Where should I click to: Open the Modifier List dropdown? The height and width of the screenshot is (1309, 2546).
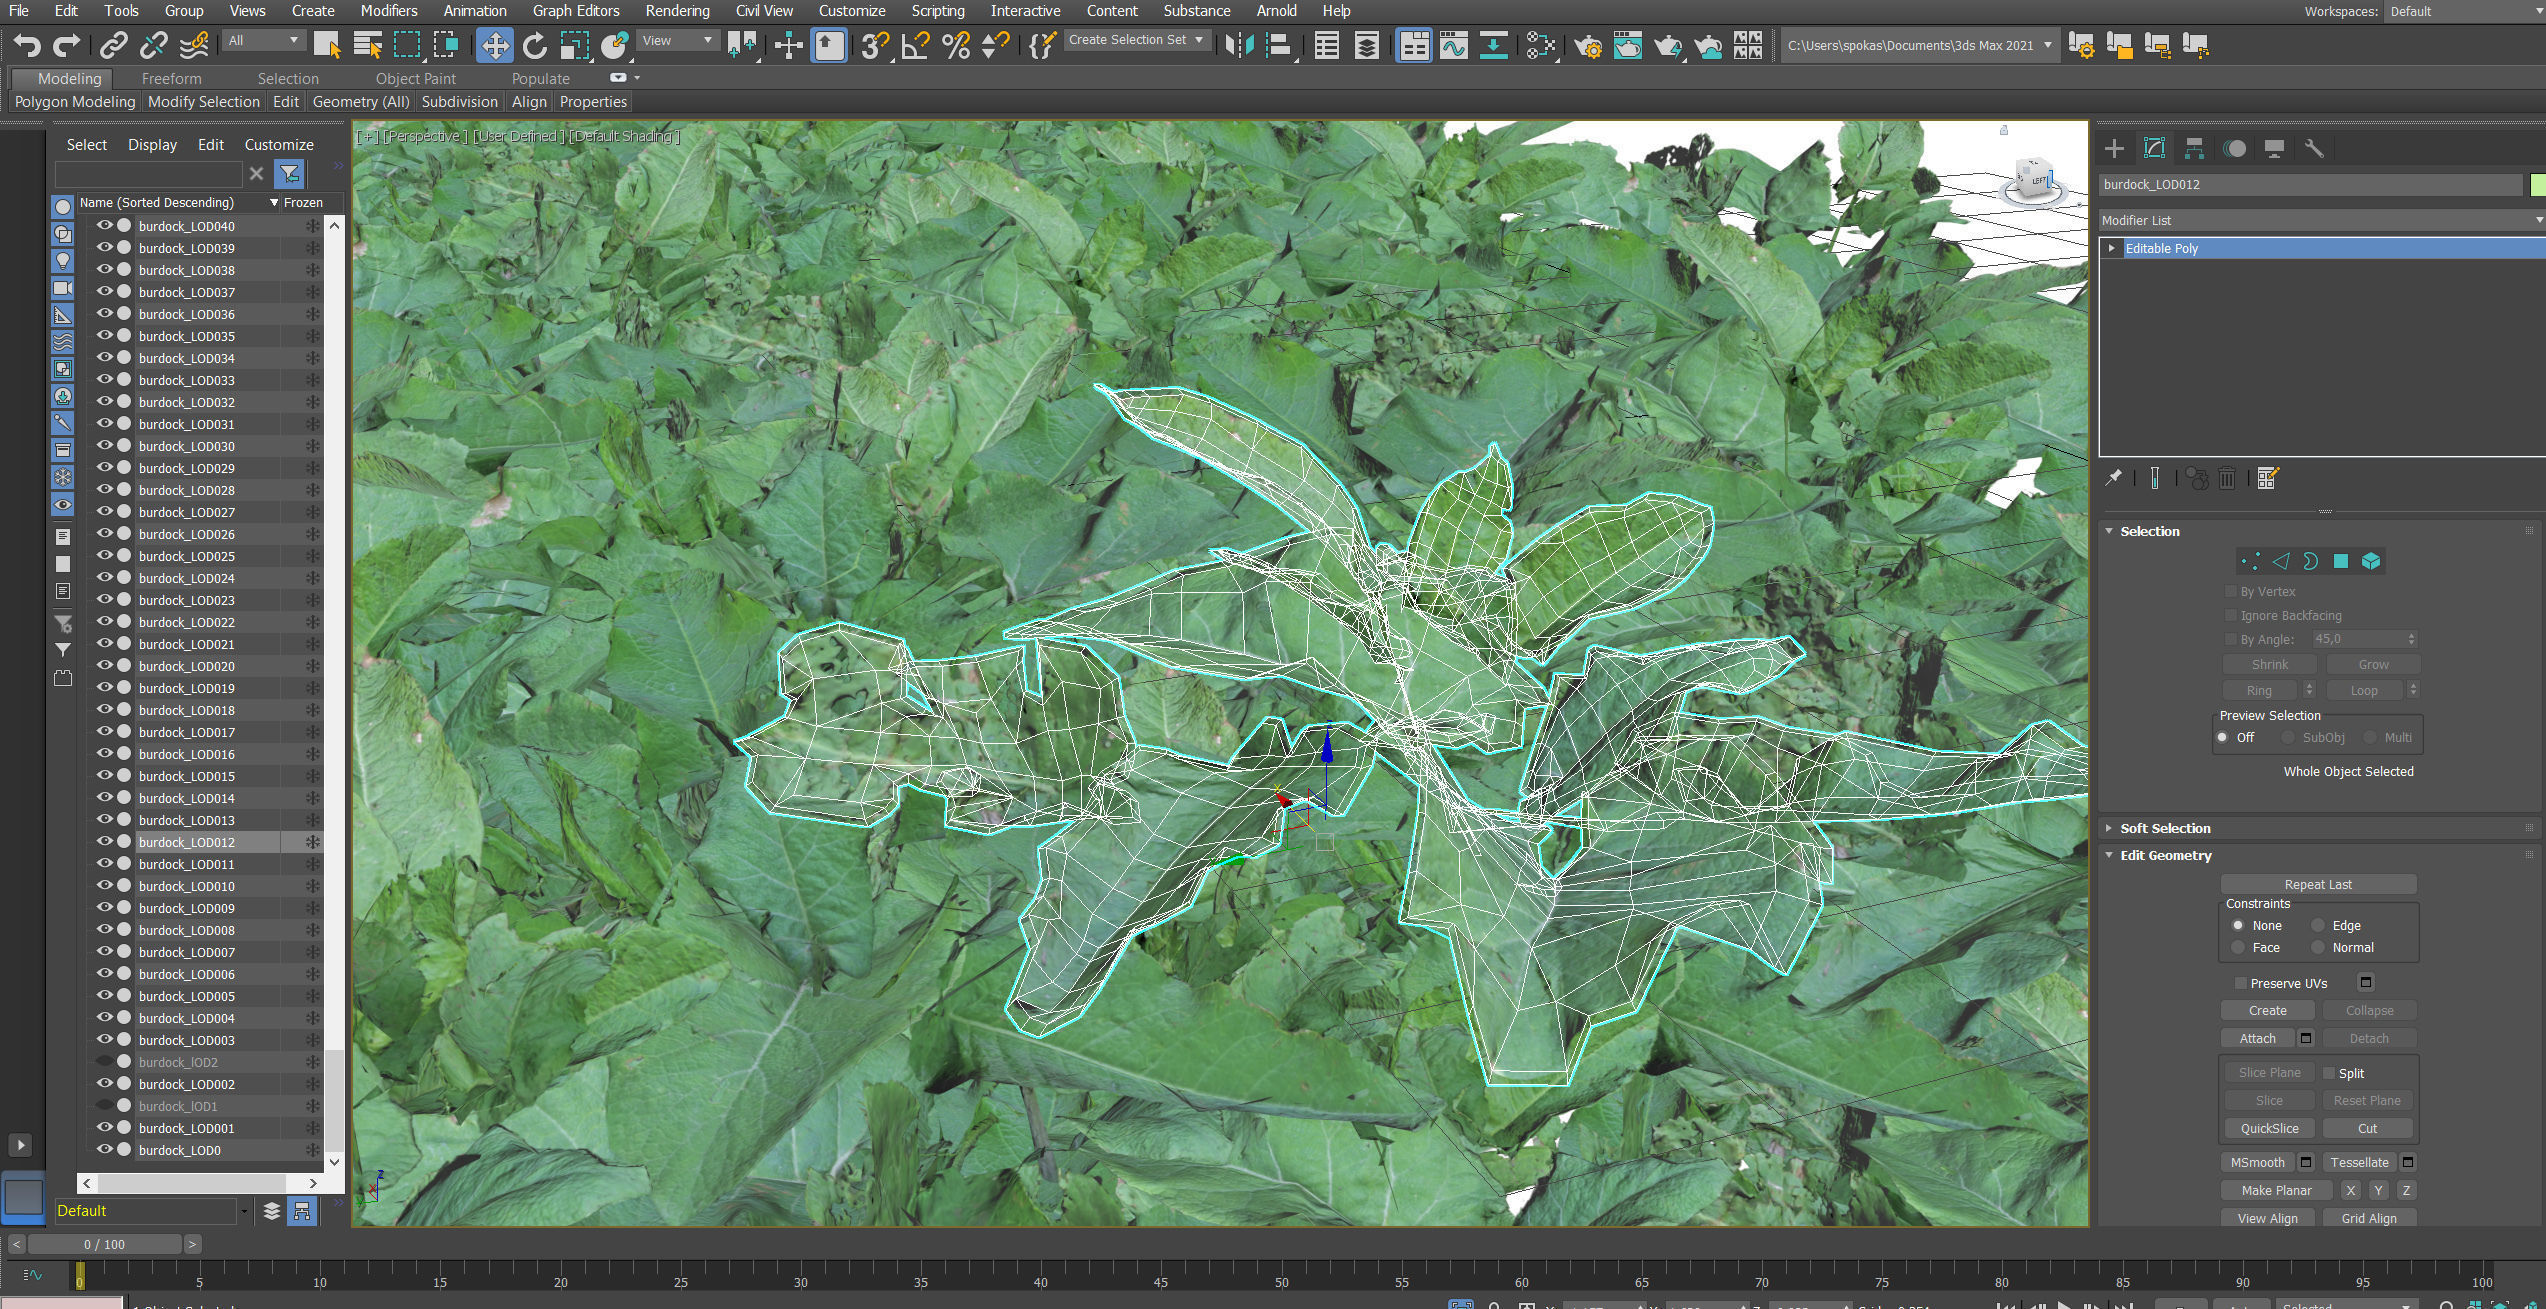[2320, 220]
